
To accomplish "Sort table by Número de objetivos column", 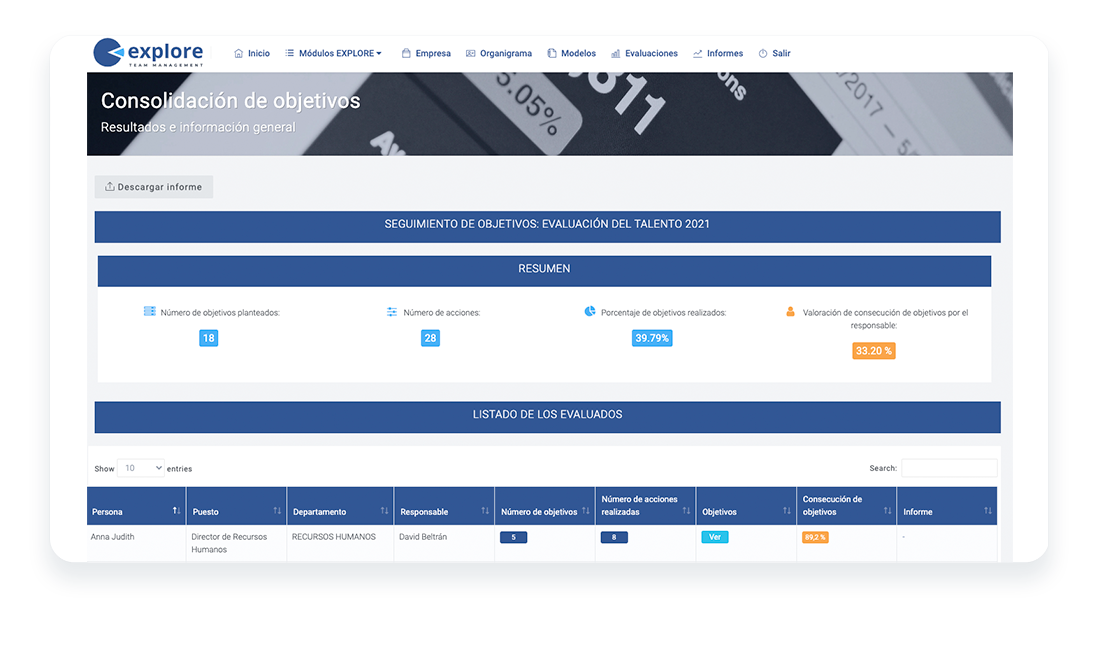I will [544, 506].
